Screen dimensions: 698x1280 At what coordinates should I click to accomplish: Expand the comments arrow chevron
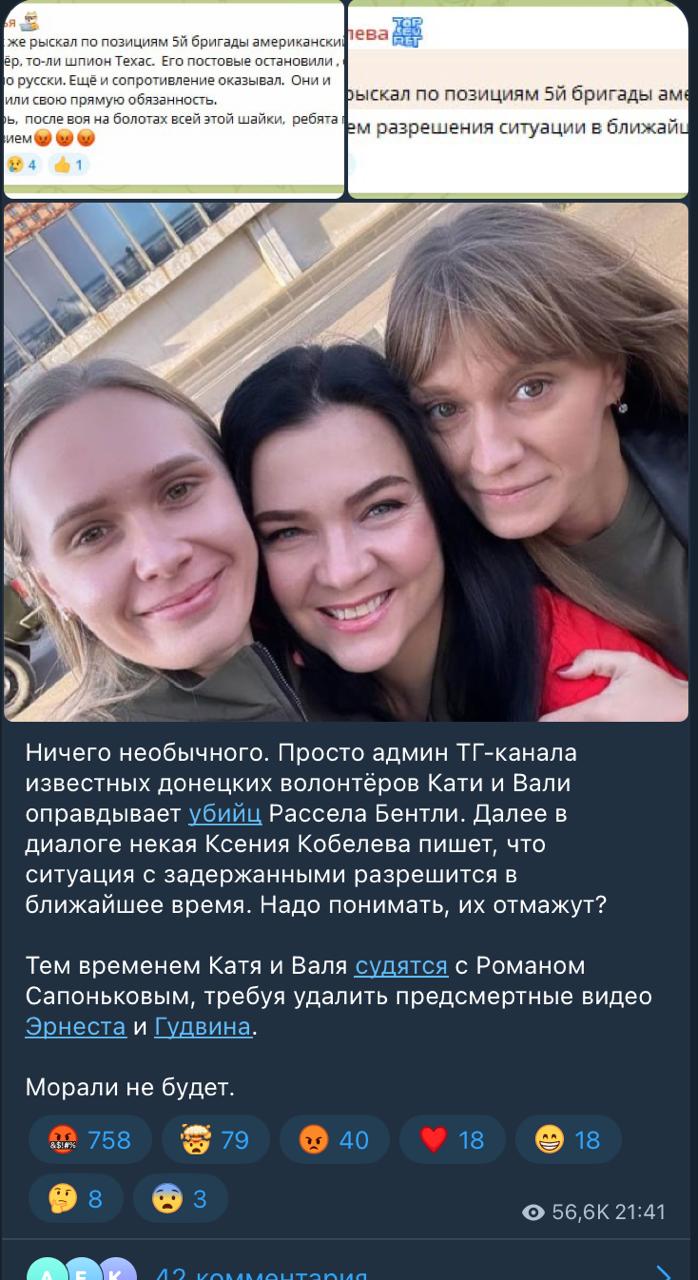661,1270
